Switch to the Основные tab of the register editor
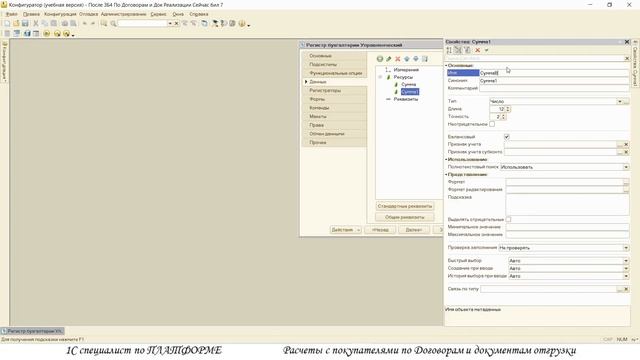Screen dimensions: 640x360 334,56
